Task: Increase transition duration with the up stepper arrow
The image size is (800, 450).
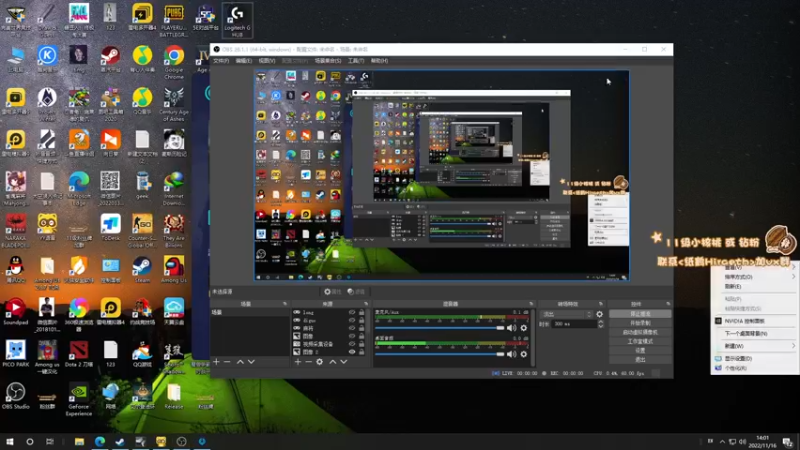Action: 601,321
